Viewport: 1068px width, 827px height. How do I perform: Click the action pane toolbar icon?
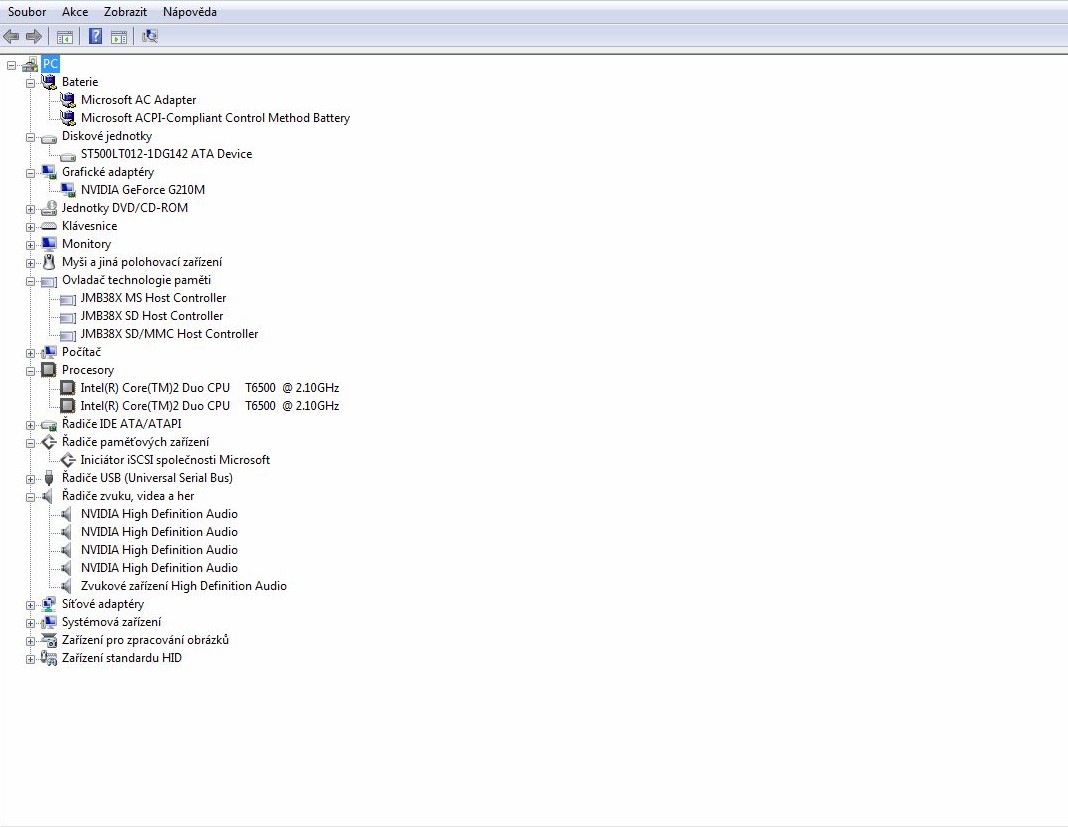(x=119, y=37)
